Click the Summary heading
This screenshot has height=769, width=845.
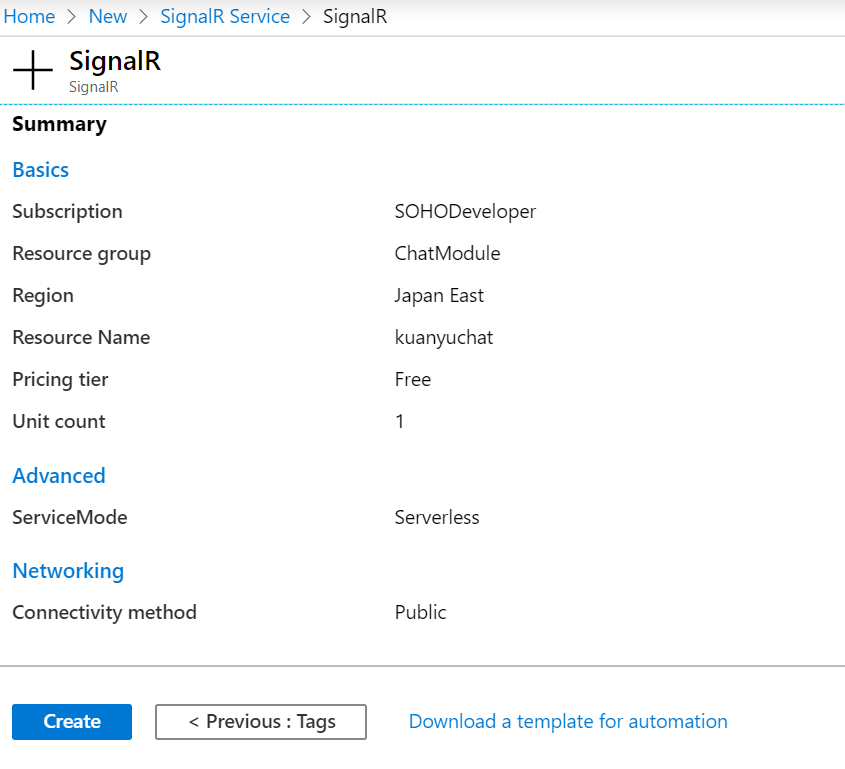tap(59, 124)
